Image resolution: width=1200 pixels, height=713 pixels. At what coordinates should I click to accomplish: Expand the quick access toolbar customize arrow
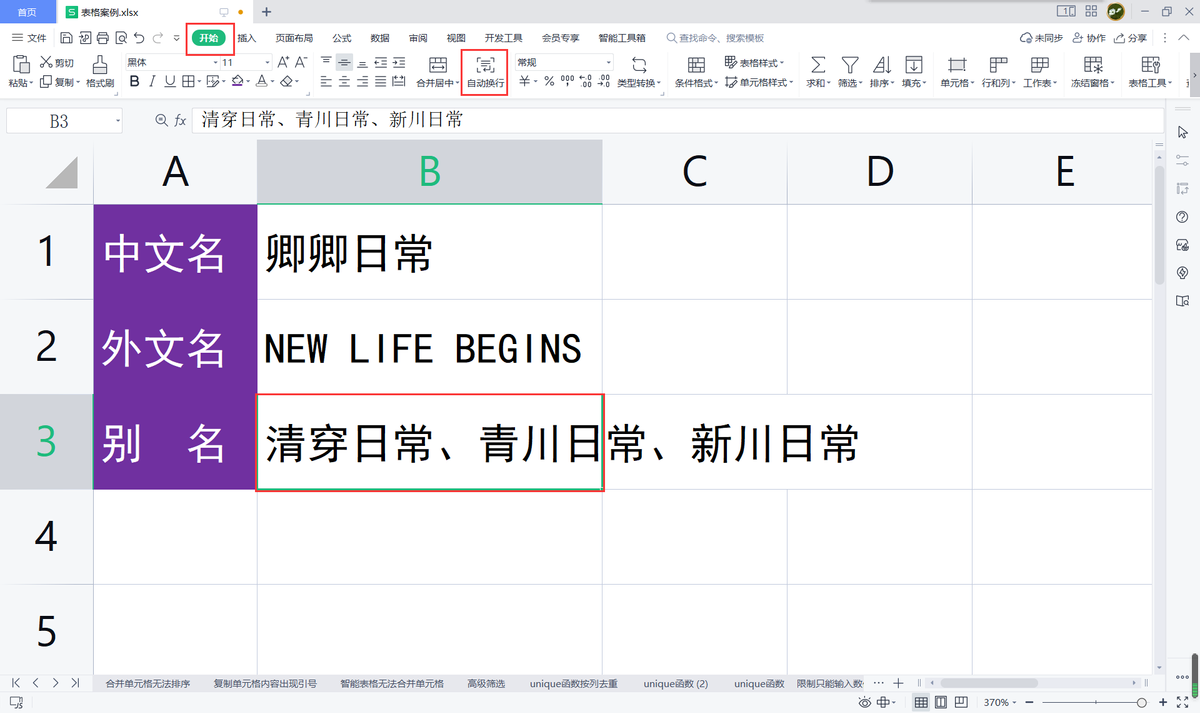pyautogui.click(x=177, y=38)
